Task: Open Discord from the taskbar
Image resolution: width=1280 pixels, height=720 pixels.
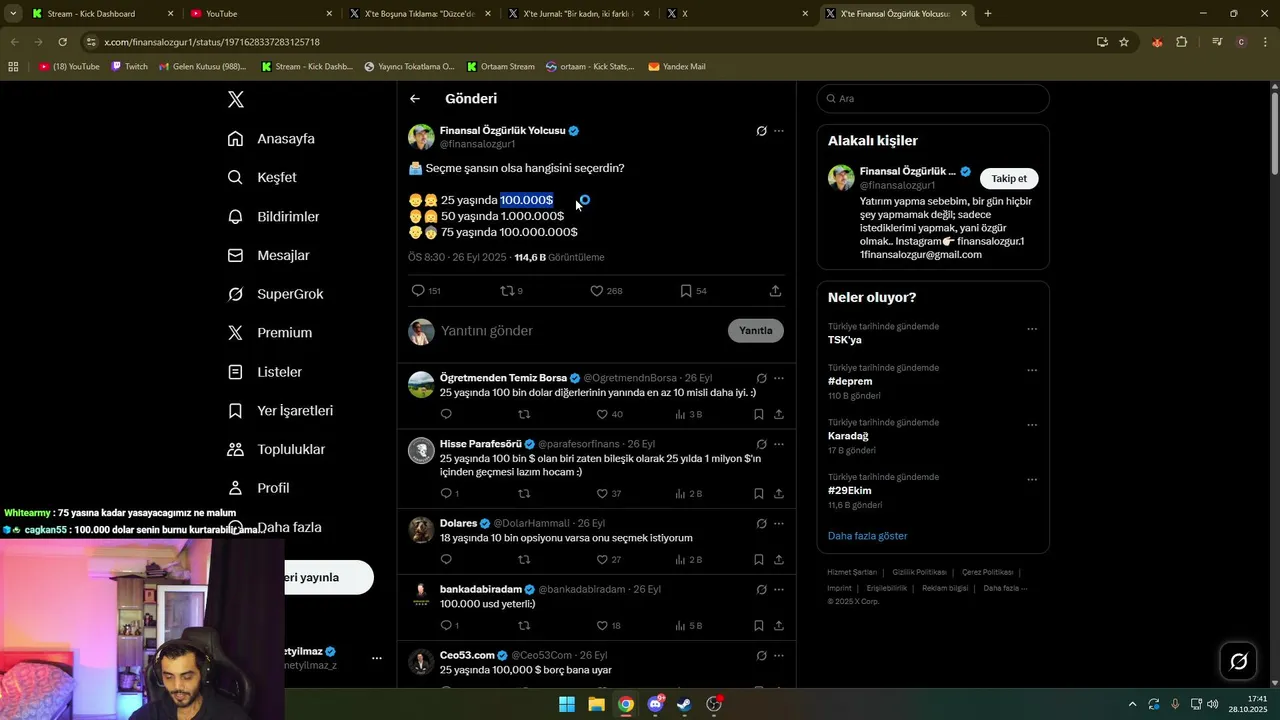Action: (x=655, y=704)
